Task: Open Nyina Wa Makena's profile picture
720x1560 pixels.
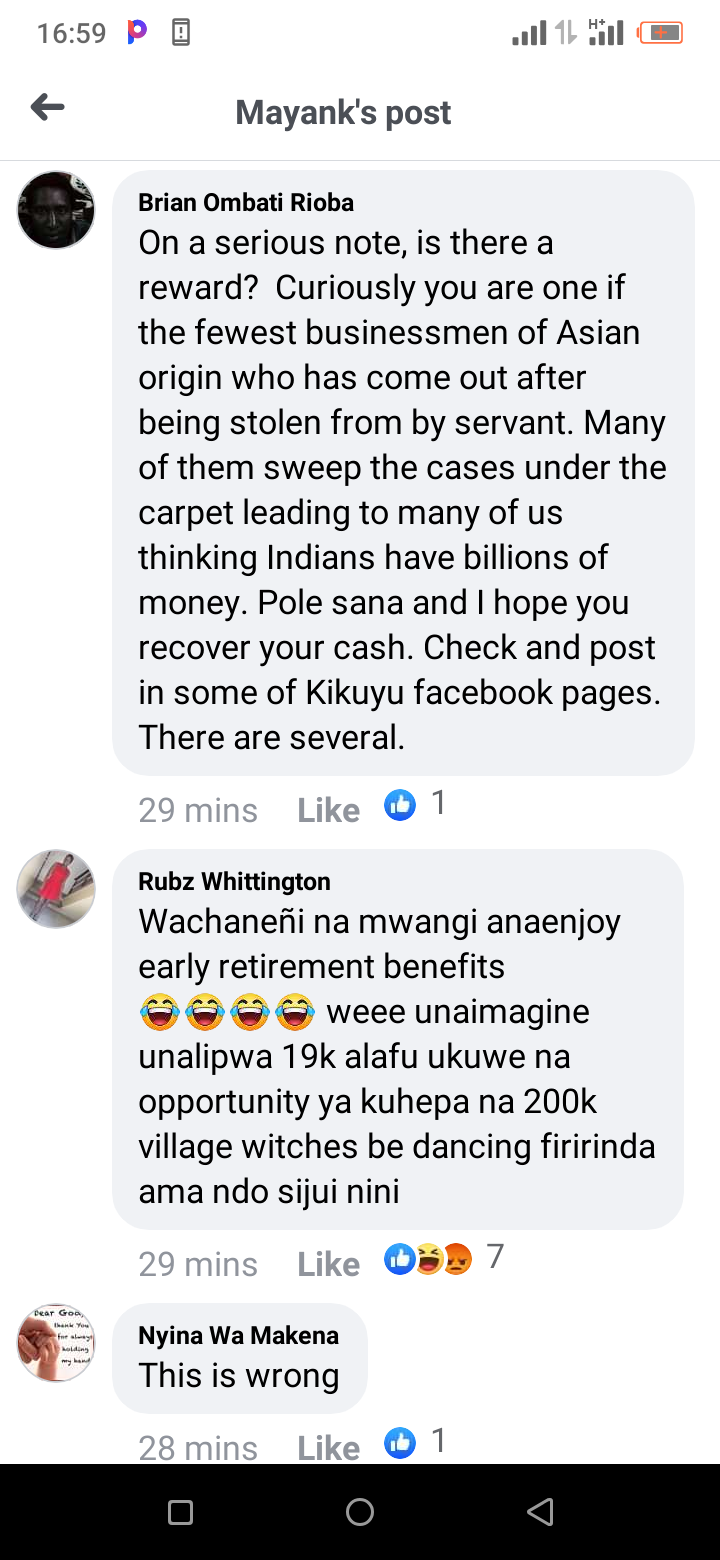Action: click(56, 1343)
